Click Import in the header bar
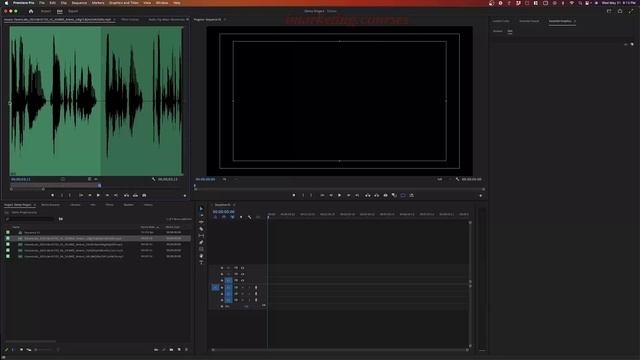640x360 pixels. point(46,11)
